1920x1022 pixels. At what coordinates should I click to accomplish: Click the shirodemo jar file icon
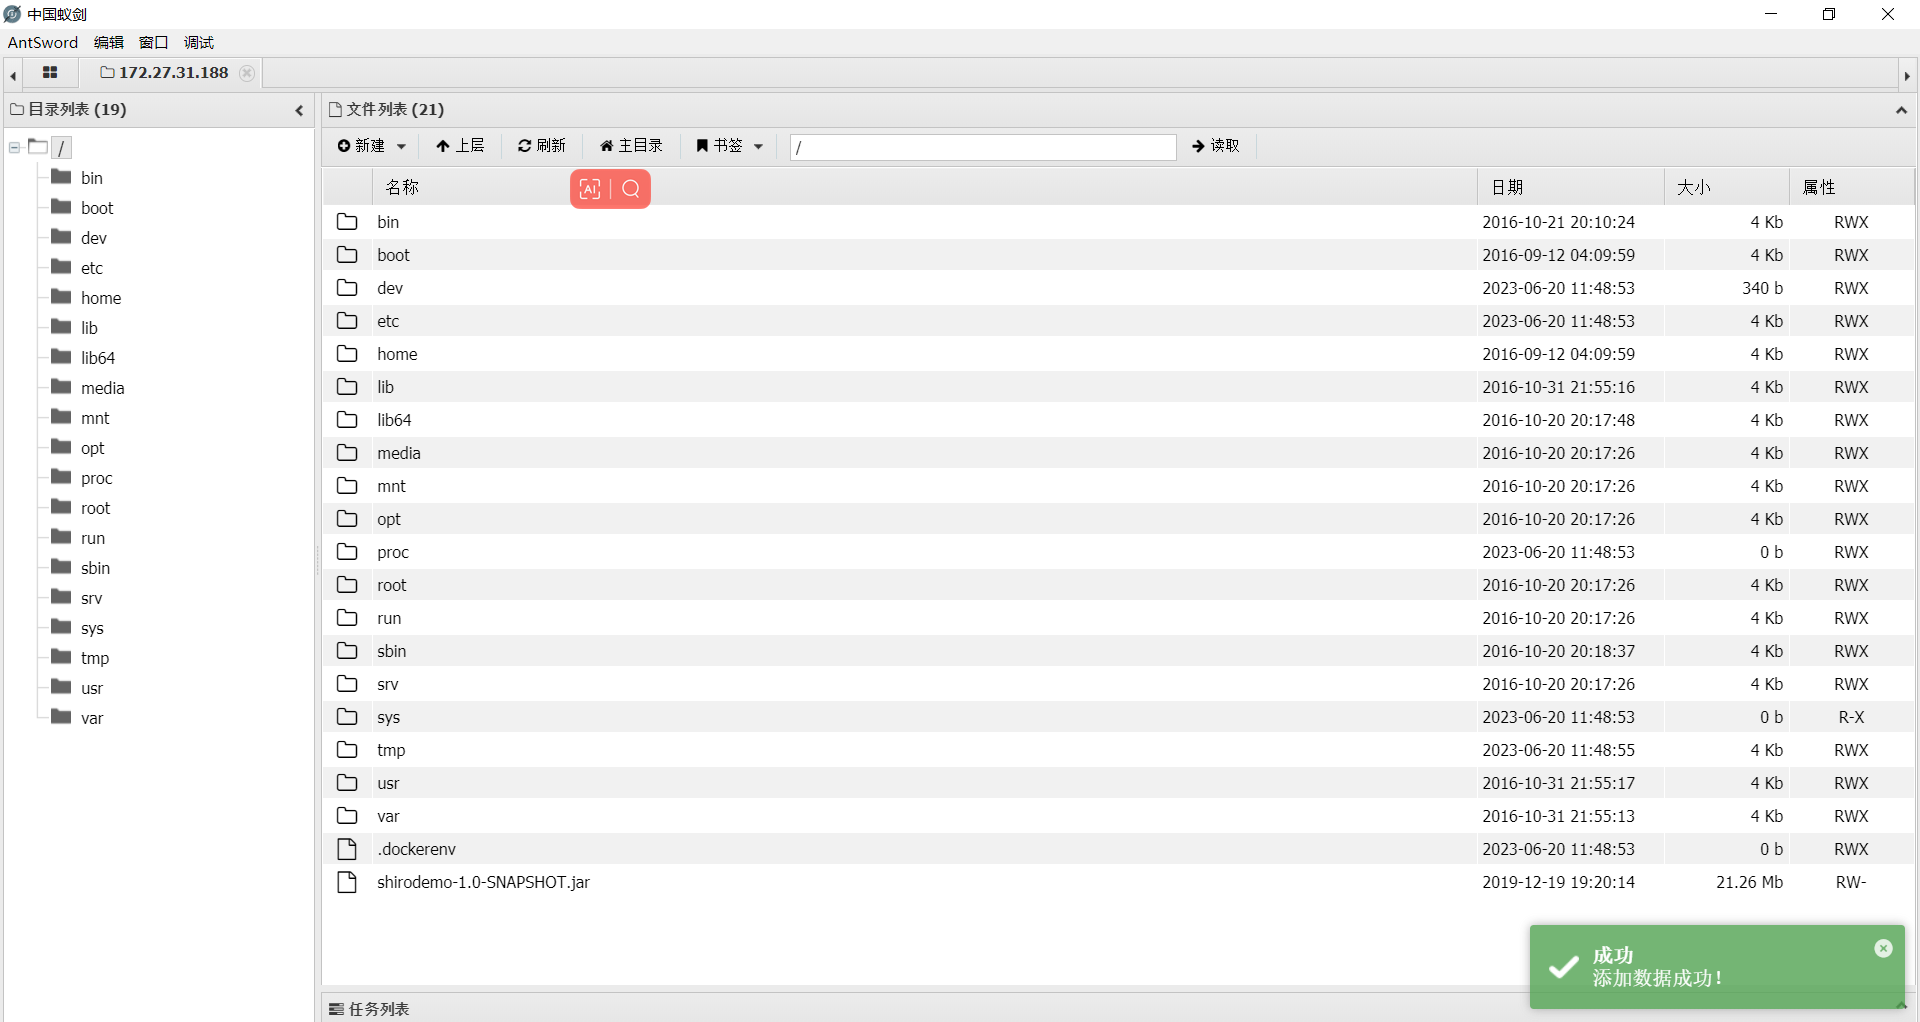pos(347,882)
